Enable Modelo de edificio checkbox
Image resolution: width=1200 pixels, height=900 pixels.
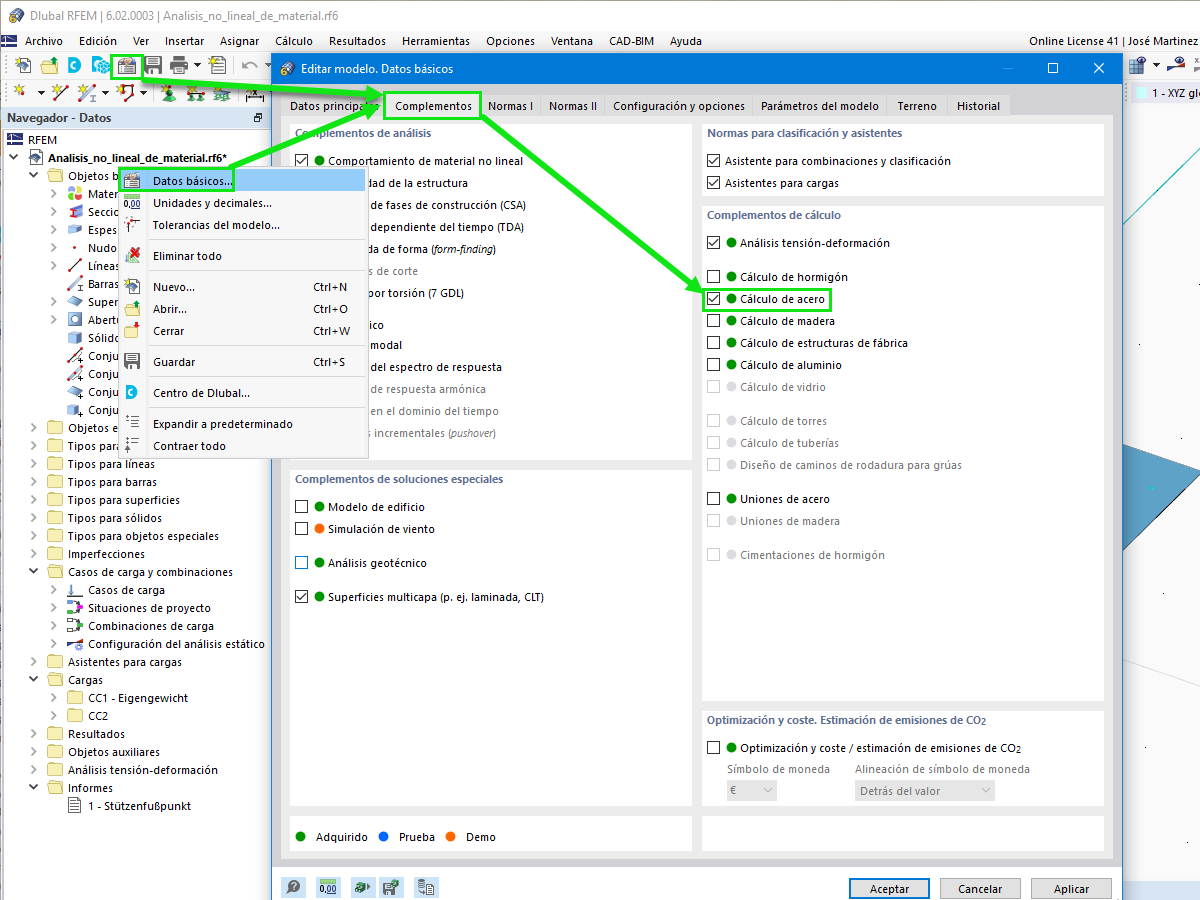tap(302, 507)
